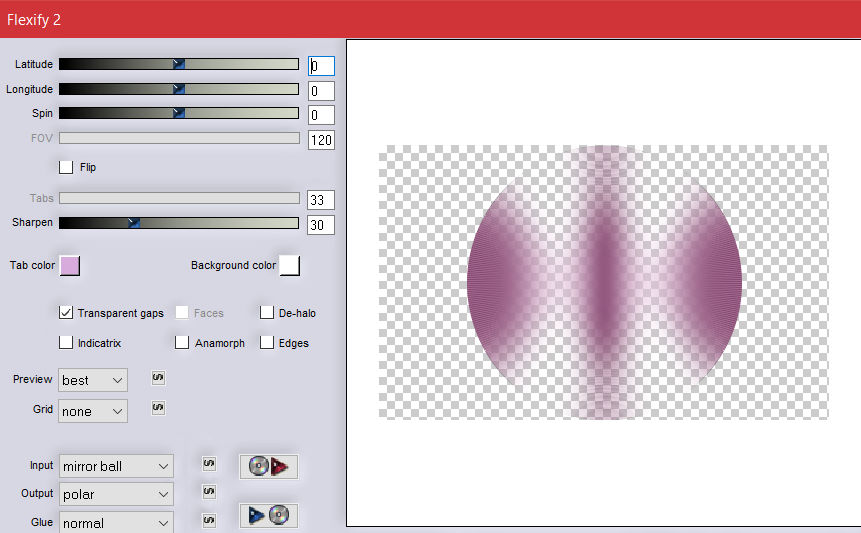Click the reset icon beside the Glue dropdown

point(209,520)
